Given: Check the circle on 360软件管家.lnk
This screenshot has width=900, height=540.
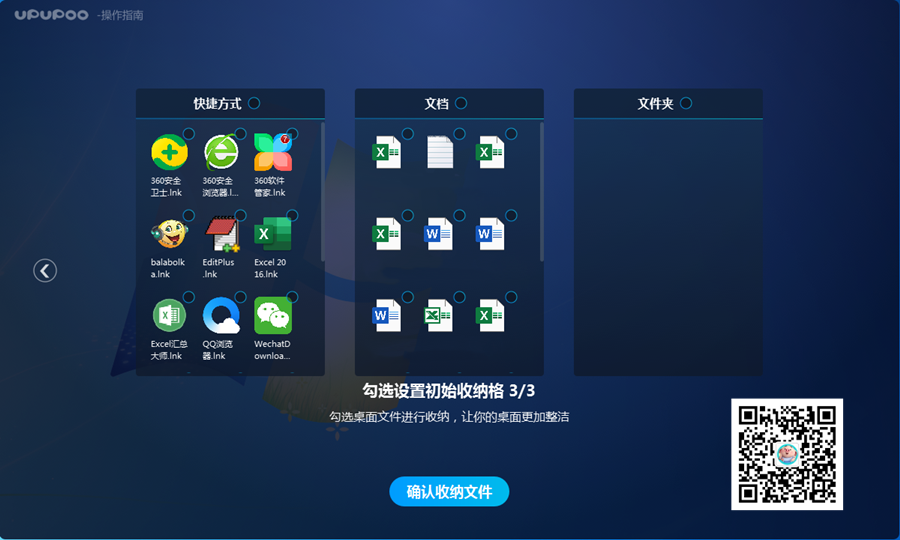Looking at the screenshot, I should coord(292,134).
